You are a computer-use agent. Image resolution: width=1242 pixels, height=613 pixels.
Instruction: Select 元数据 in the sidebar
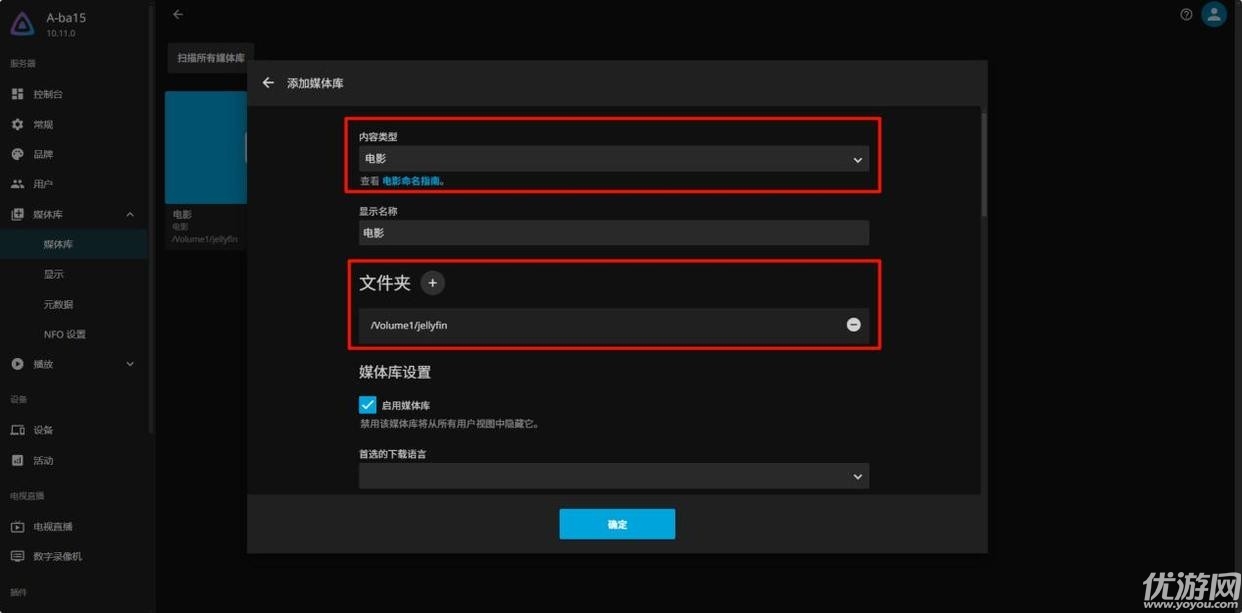[58, 304]
